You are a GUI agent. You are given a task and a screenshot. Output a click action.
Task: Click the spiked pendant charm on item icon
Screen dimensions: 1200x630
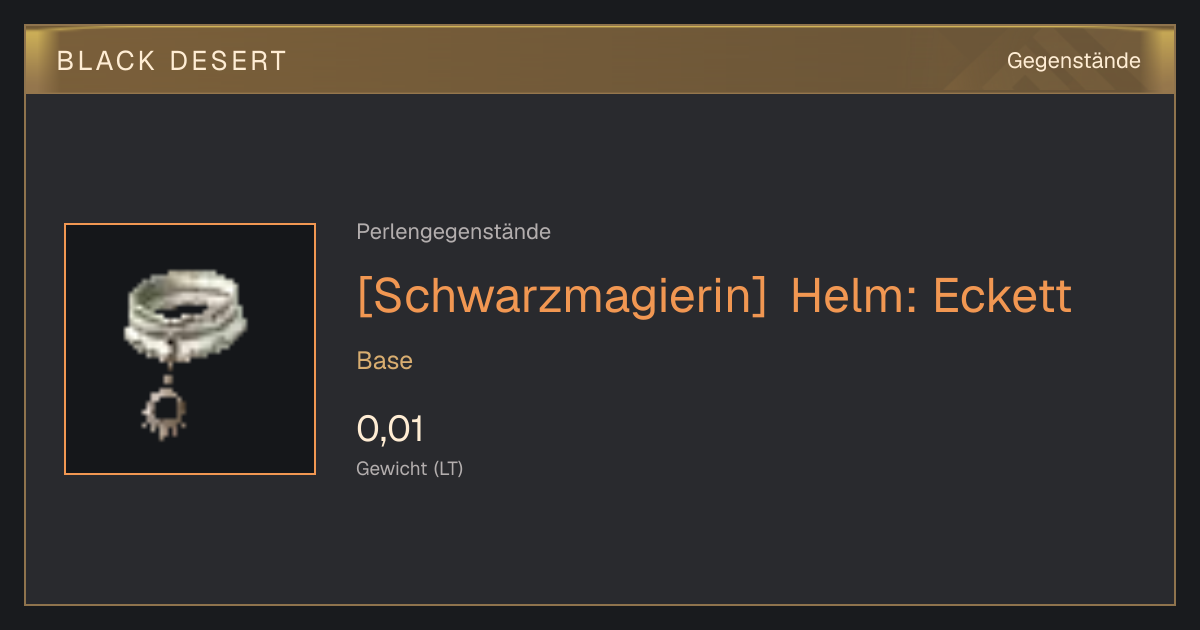tap(166, 412)
